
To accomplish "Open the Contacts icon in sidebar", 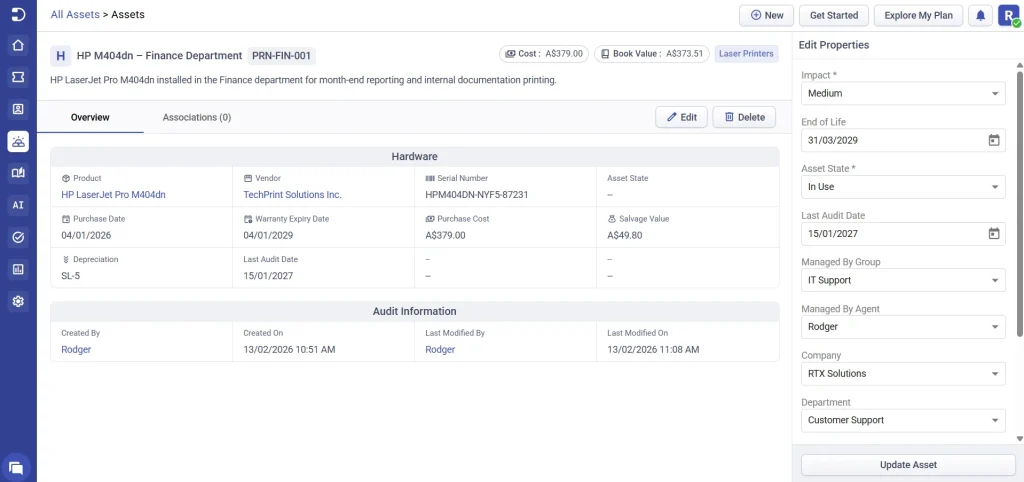I will click(x=18, y=109).
